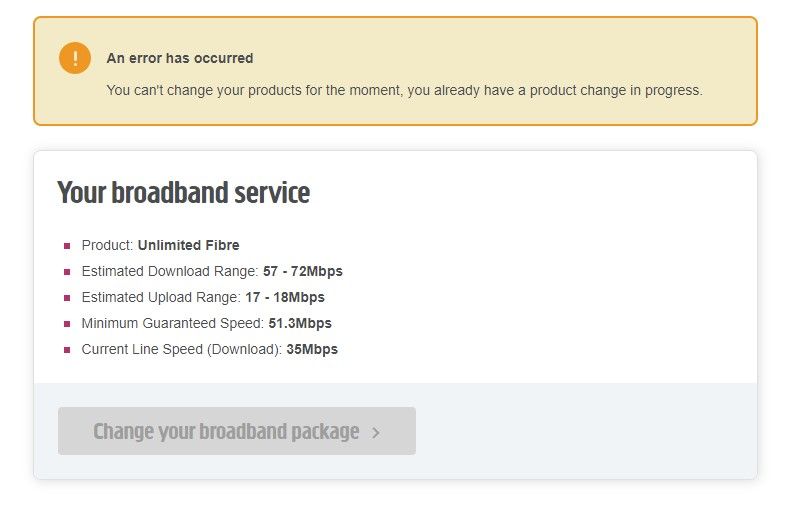Viewport: 801px width, 524px height.
Task: Click the bullet beside Estimated Upload Range
Action: pyautogui.click(x=67, y=298)
